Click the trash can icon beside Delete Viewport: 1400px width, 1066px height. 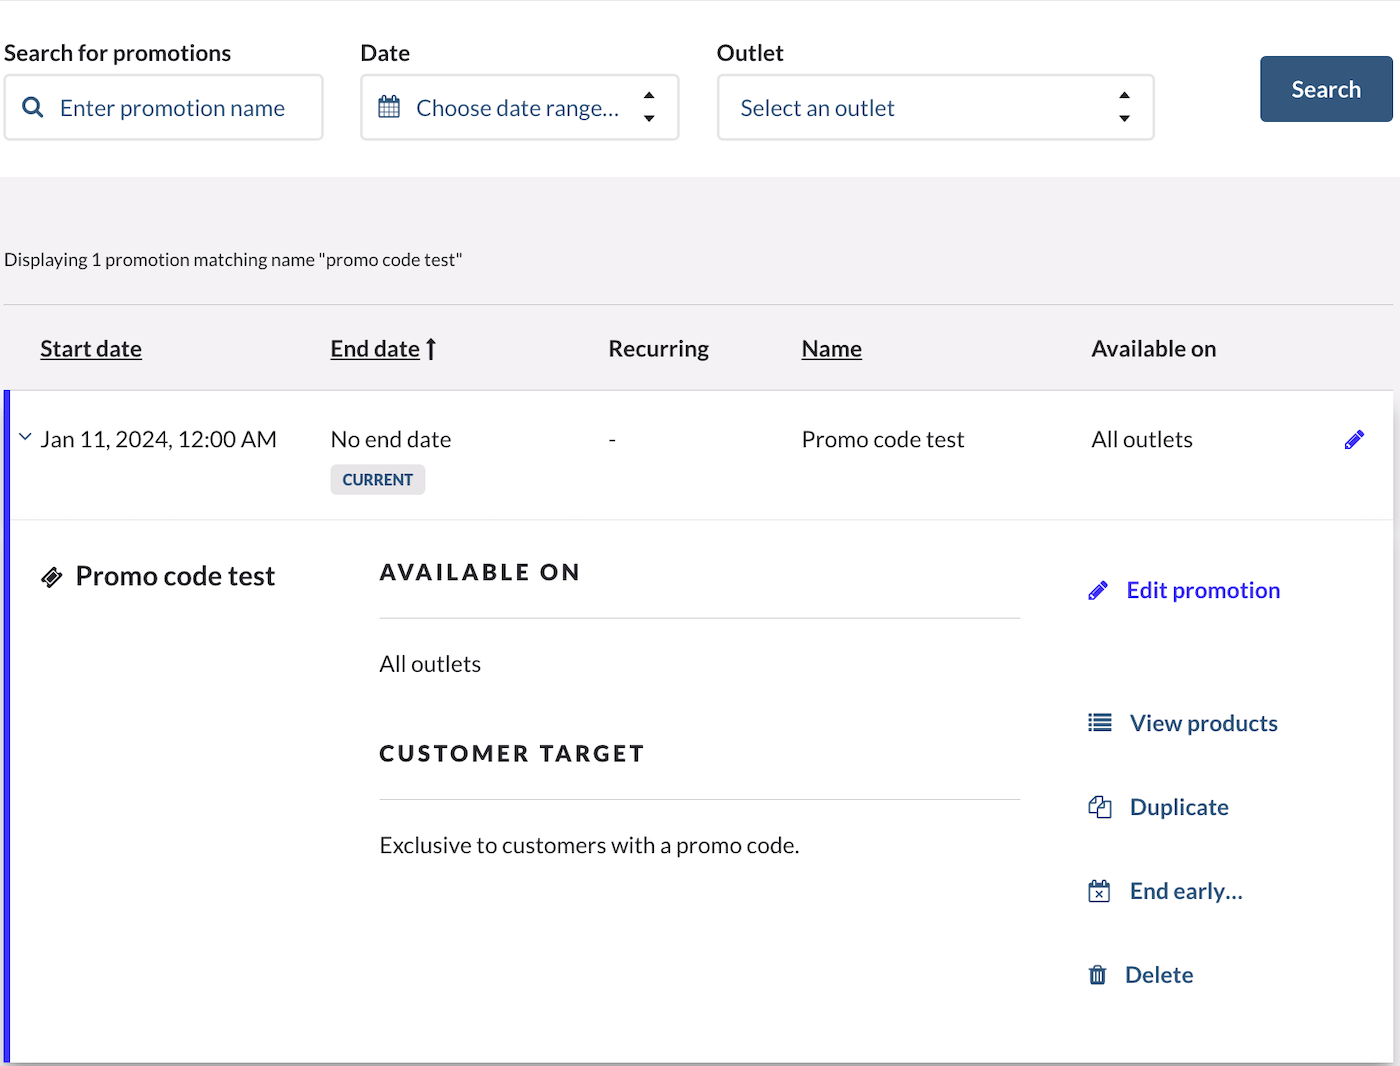click(1097, 975)
